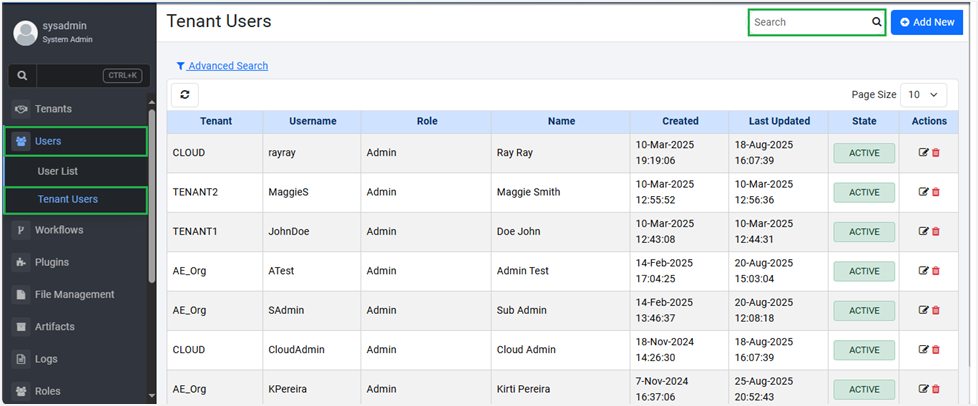Expand the Workflows sidebar section

[x=59, y=230]
